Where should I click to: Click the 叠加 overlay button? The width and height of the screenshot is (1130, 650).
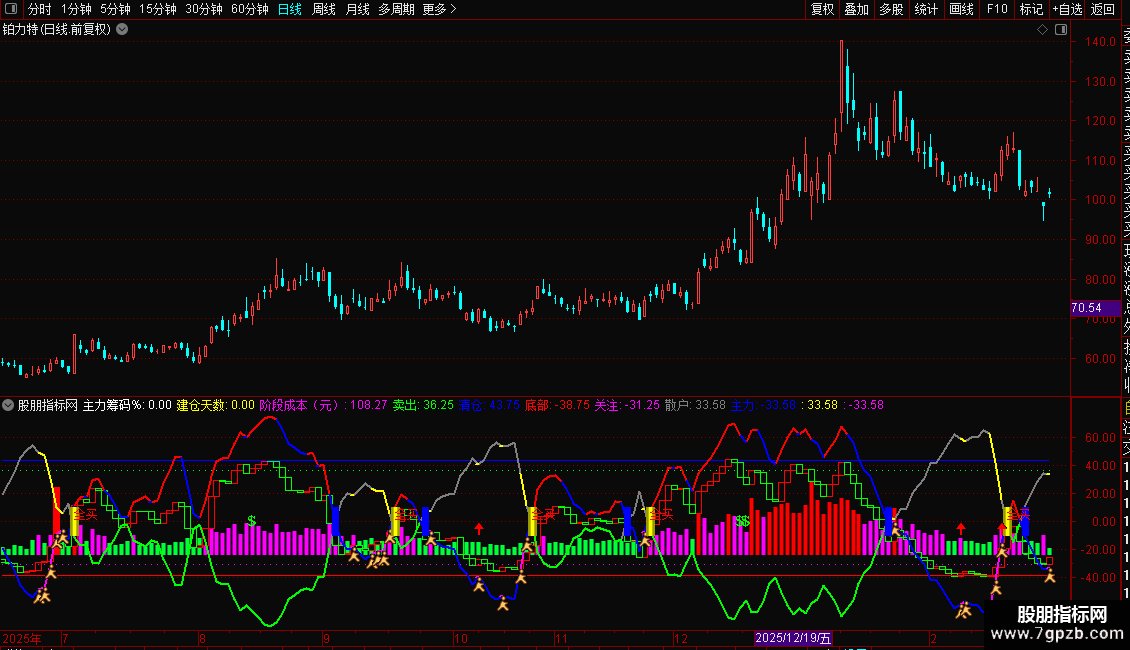point(857,9)
